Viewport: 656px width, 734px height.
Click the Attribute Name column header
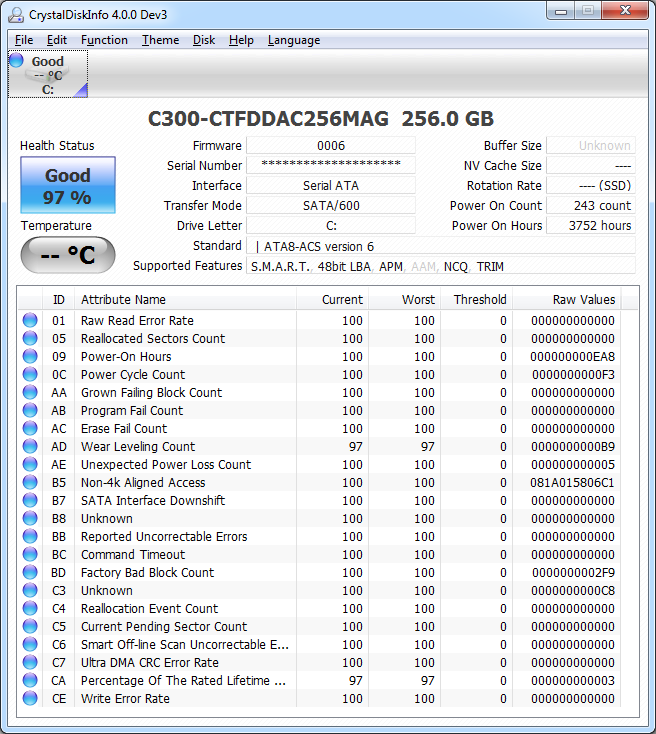185,300
